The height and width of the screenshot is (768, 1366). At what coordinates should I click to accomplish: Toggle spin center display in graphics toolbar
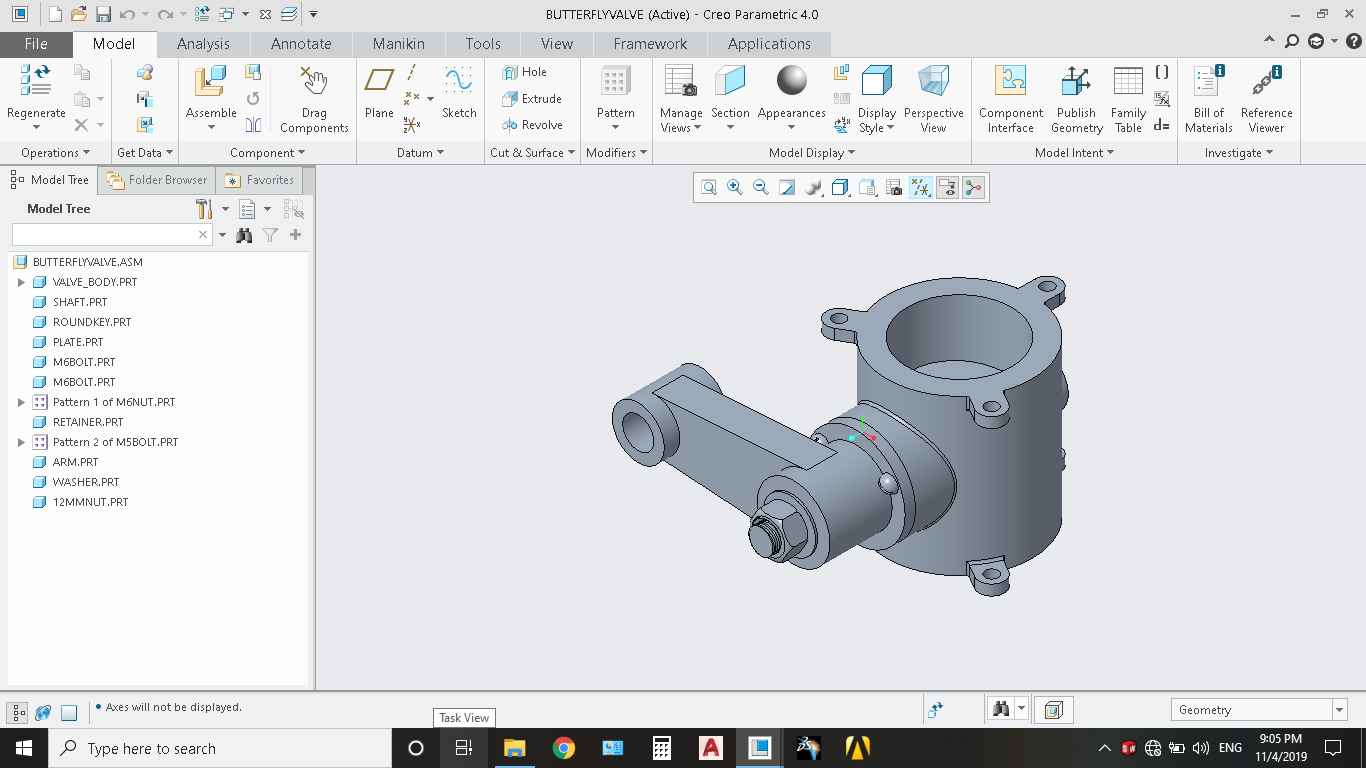(973, 188)
